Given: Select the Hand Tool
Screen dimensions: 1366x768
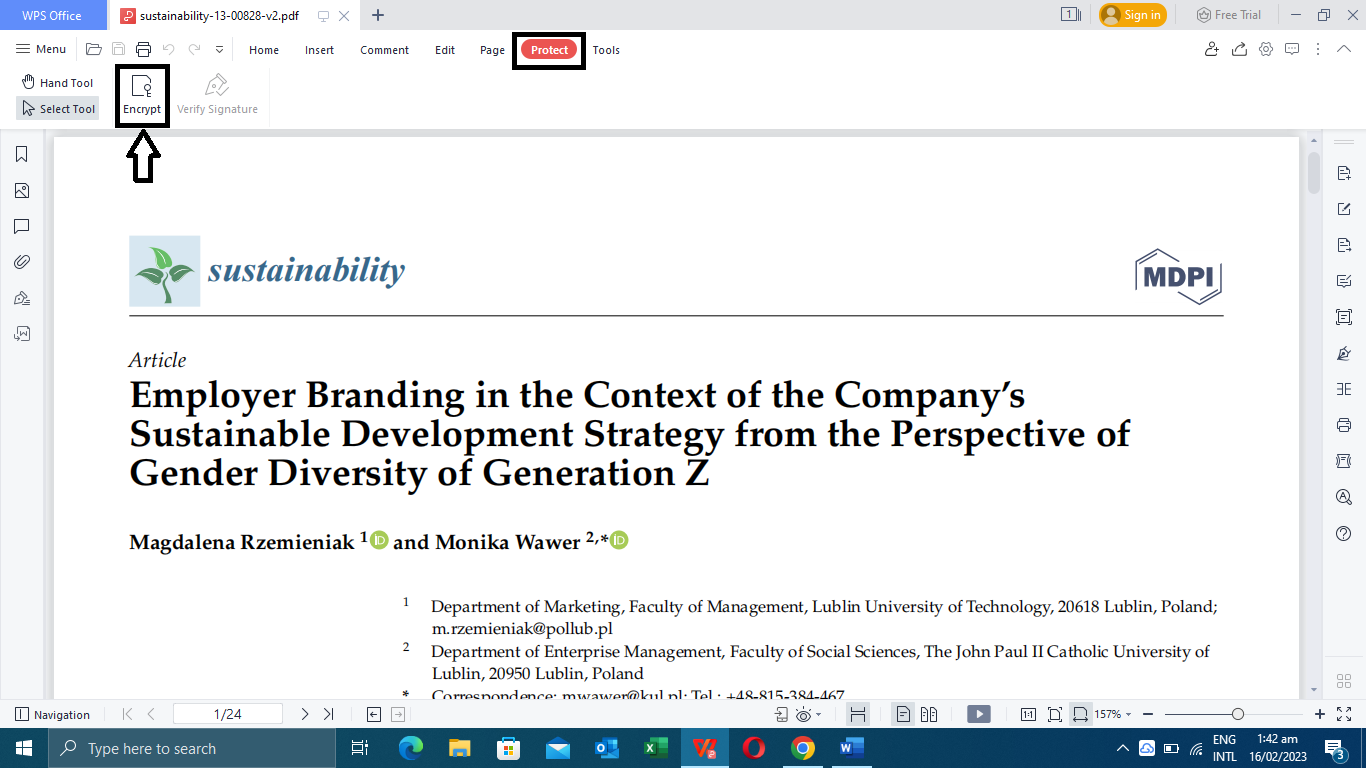Looking at the screenshot, I should (x=57, y=83).
